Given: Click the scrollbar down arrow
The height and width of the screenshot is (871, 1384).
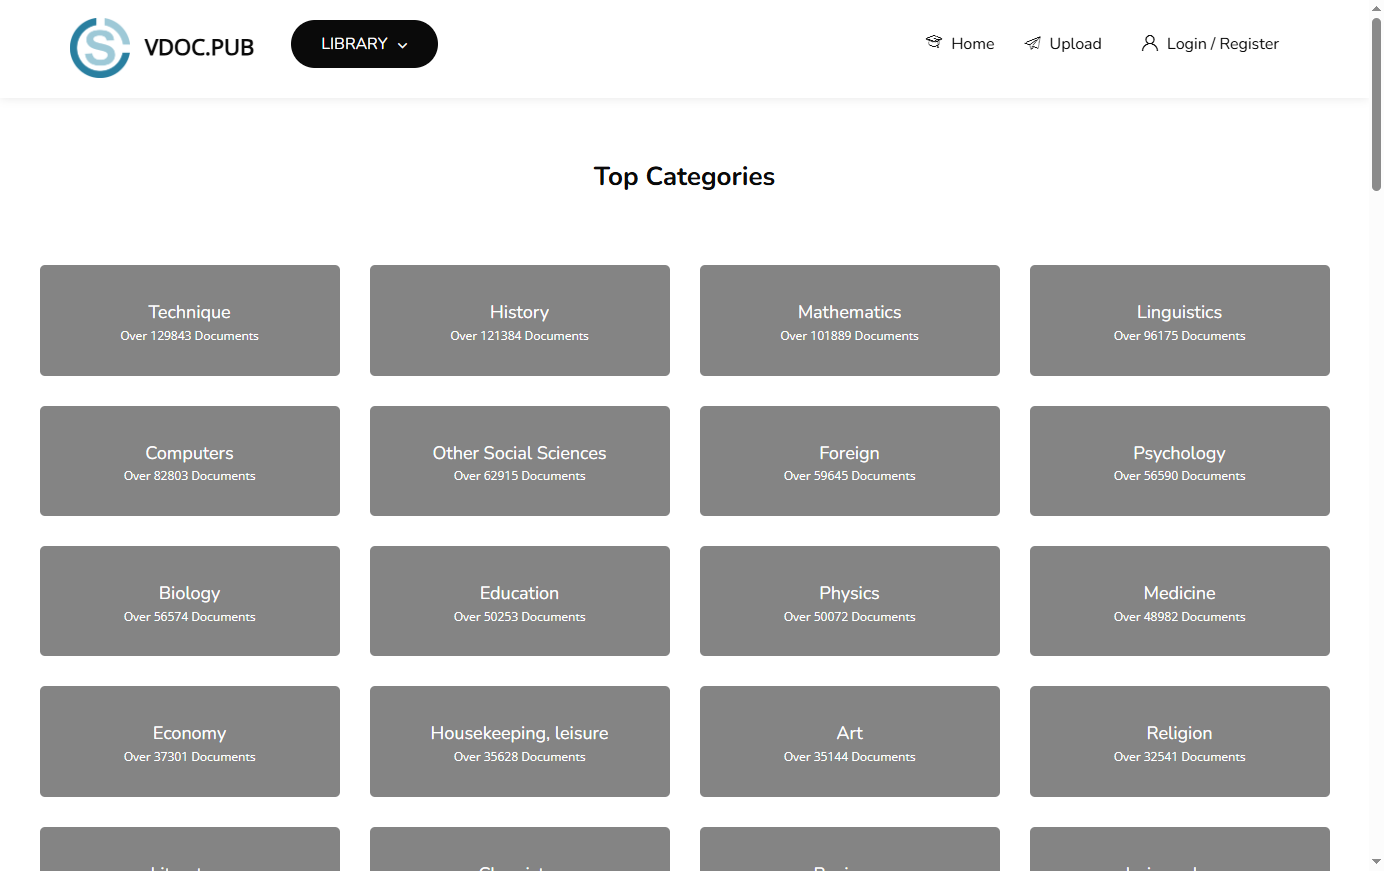Looking at the screenshot, I should point(1376,862).
